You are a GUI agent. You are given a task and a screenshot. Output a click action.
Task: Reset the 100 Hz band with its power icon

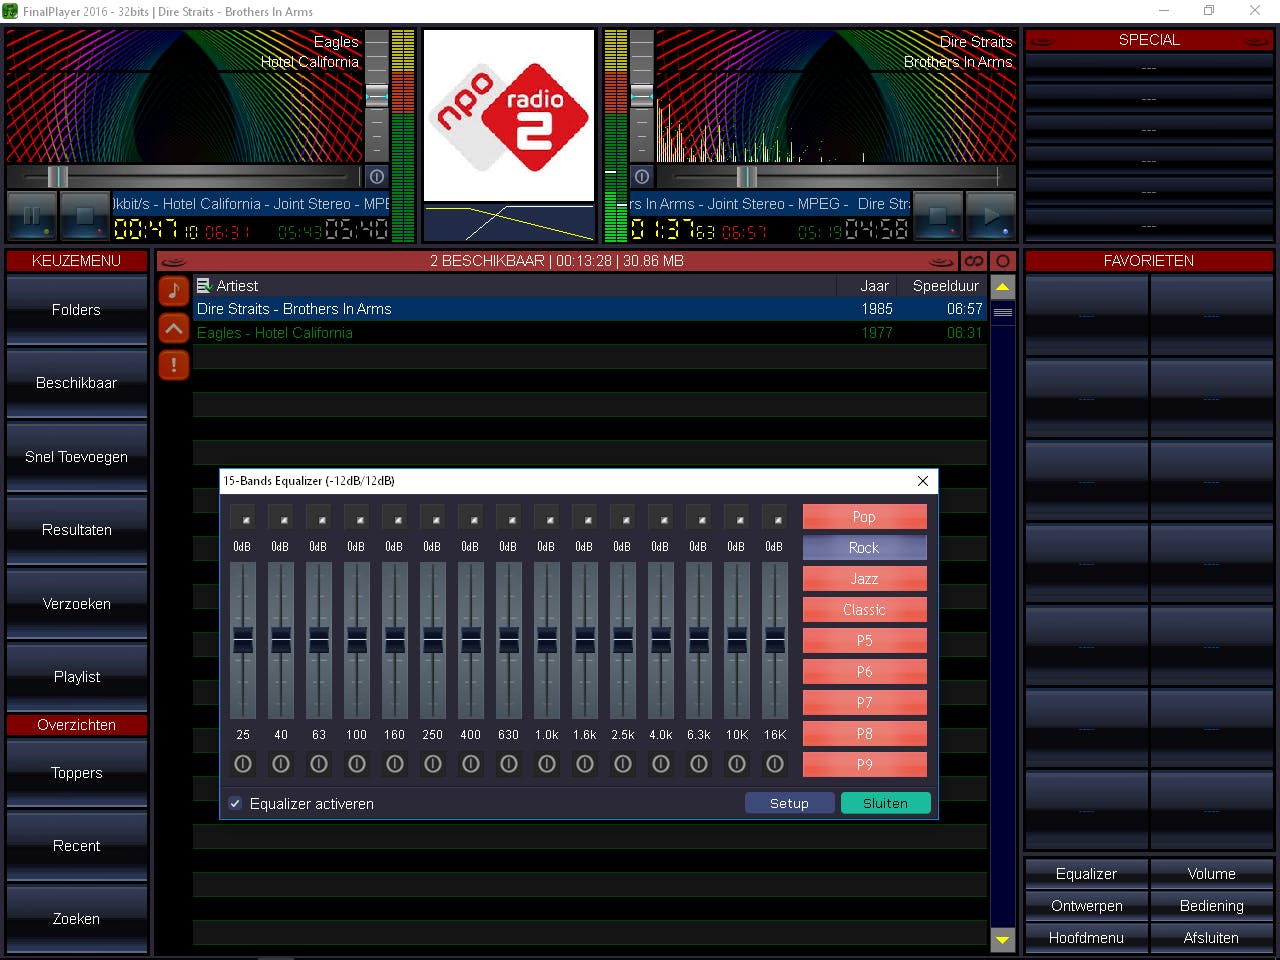pyautogui.click(x=357, y=764)
